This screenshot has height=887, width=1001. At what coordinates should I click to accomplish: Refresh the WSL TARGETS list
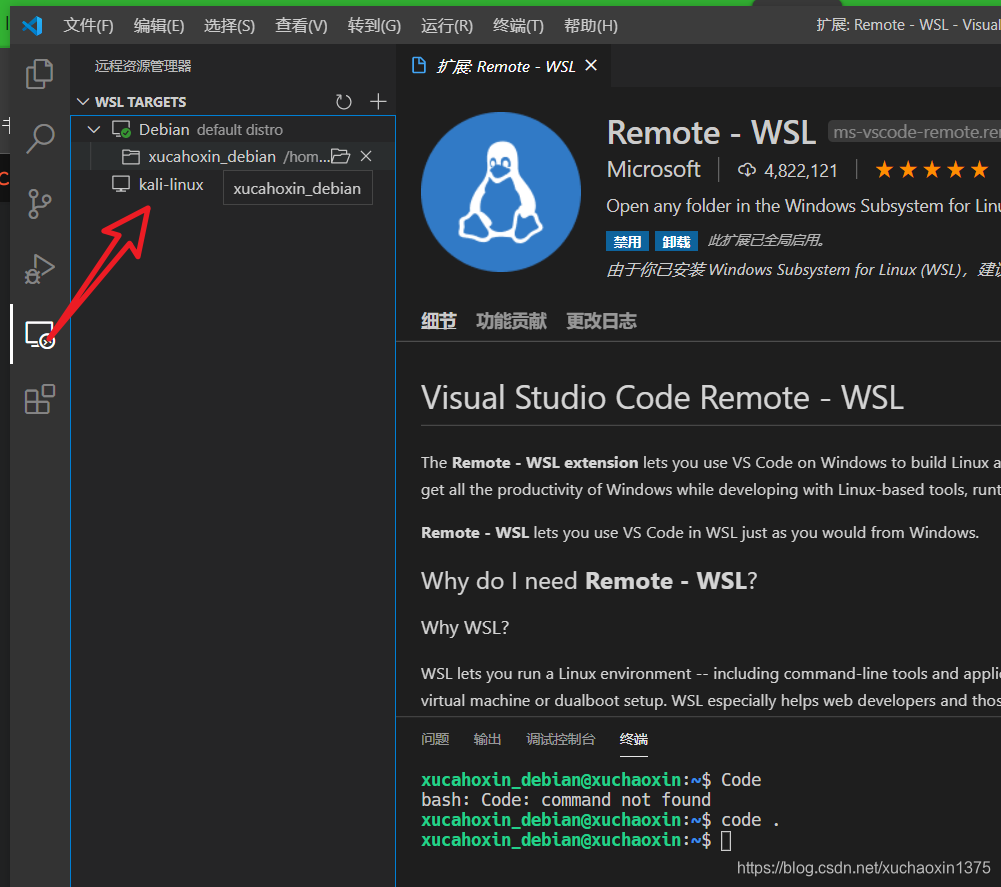(343, 102)
